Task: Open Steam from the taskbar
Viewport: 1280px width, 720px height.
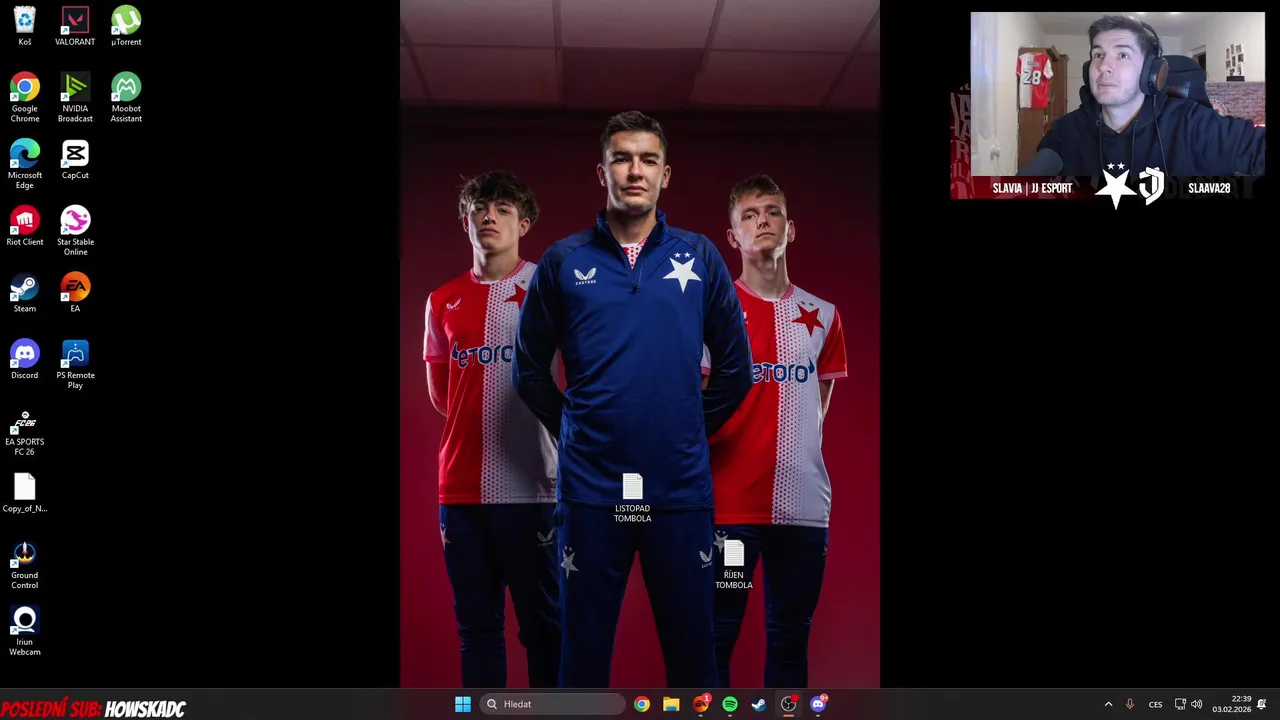Action: point(759,704)
